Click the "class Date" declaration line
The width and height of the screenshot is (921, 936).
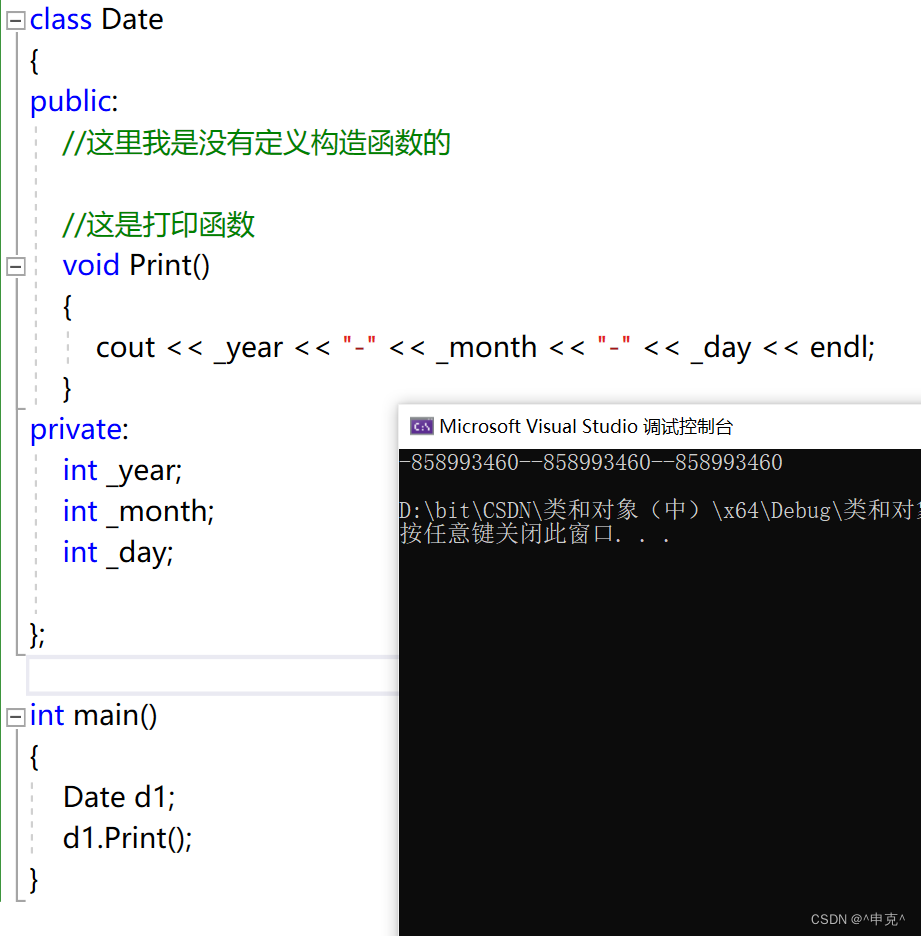[x=97, y=20]
